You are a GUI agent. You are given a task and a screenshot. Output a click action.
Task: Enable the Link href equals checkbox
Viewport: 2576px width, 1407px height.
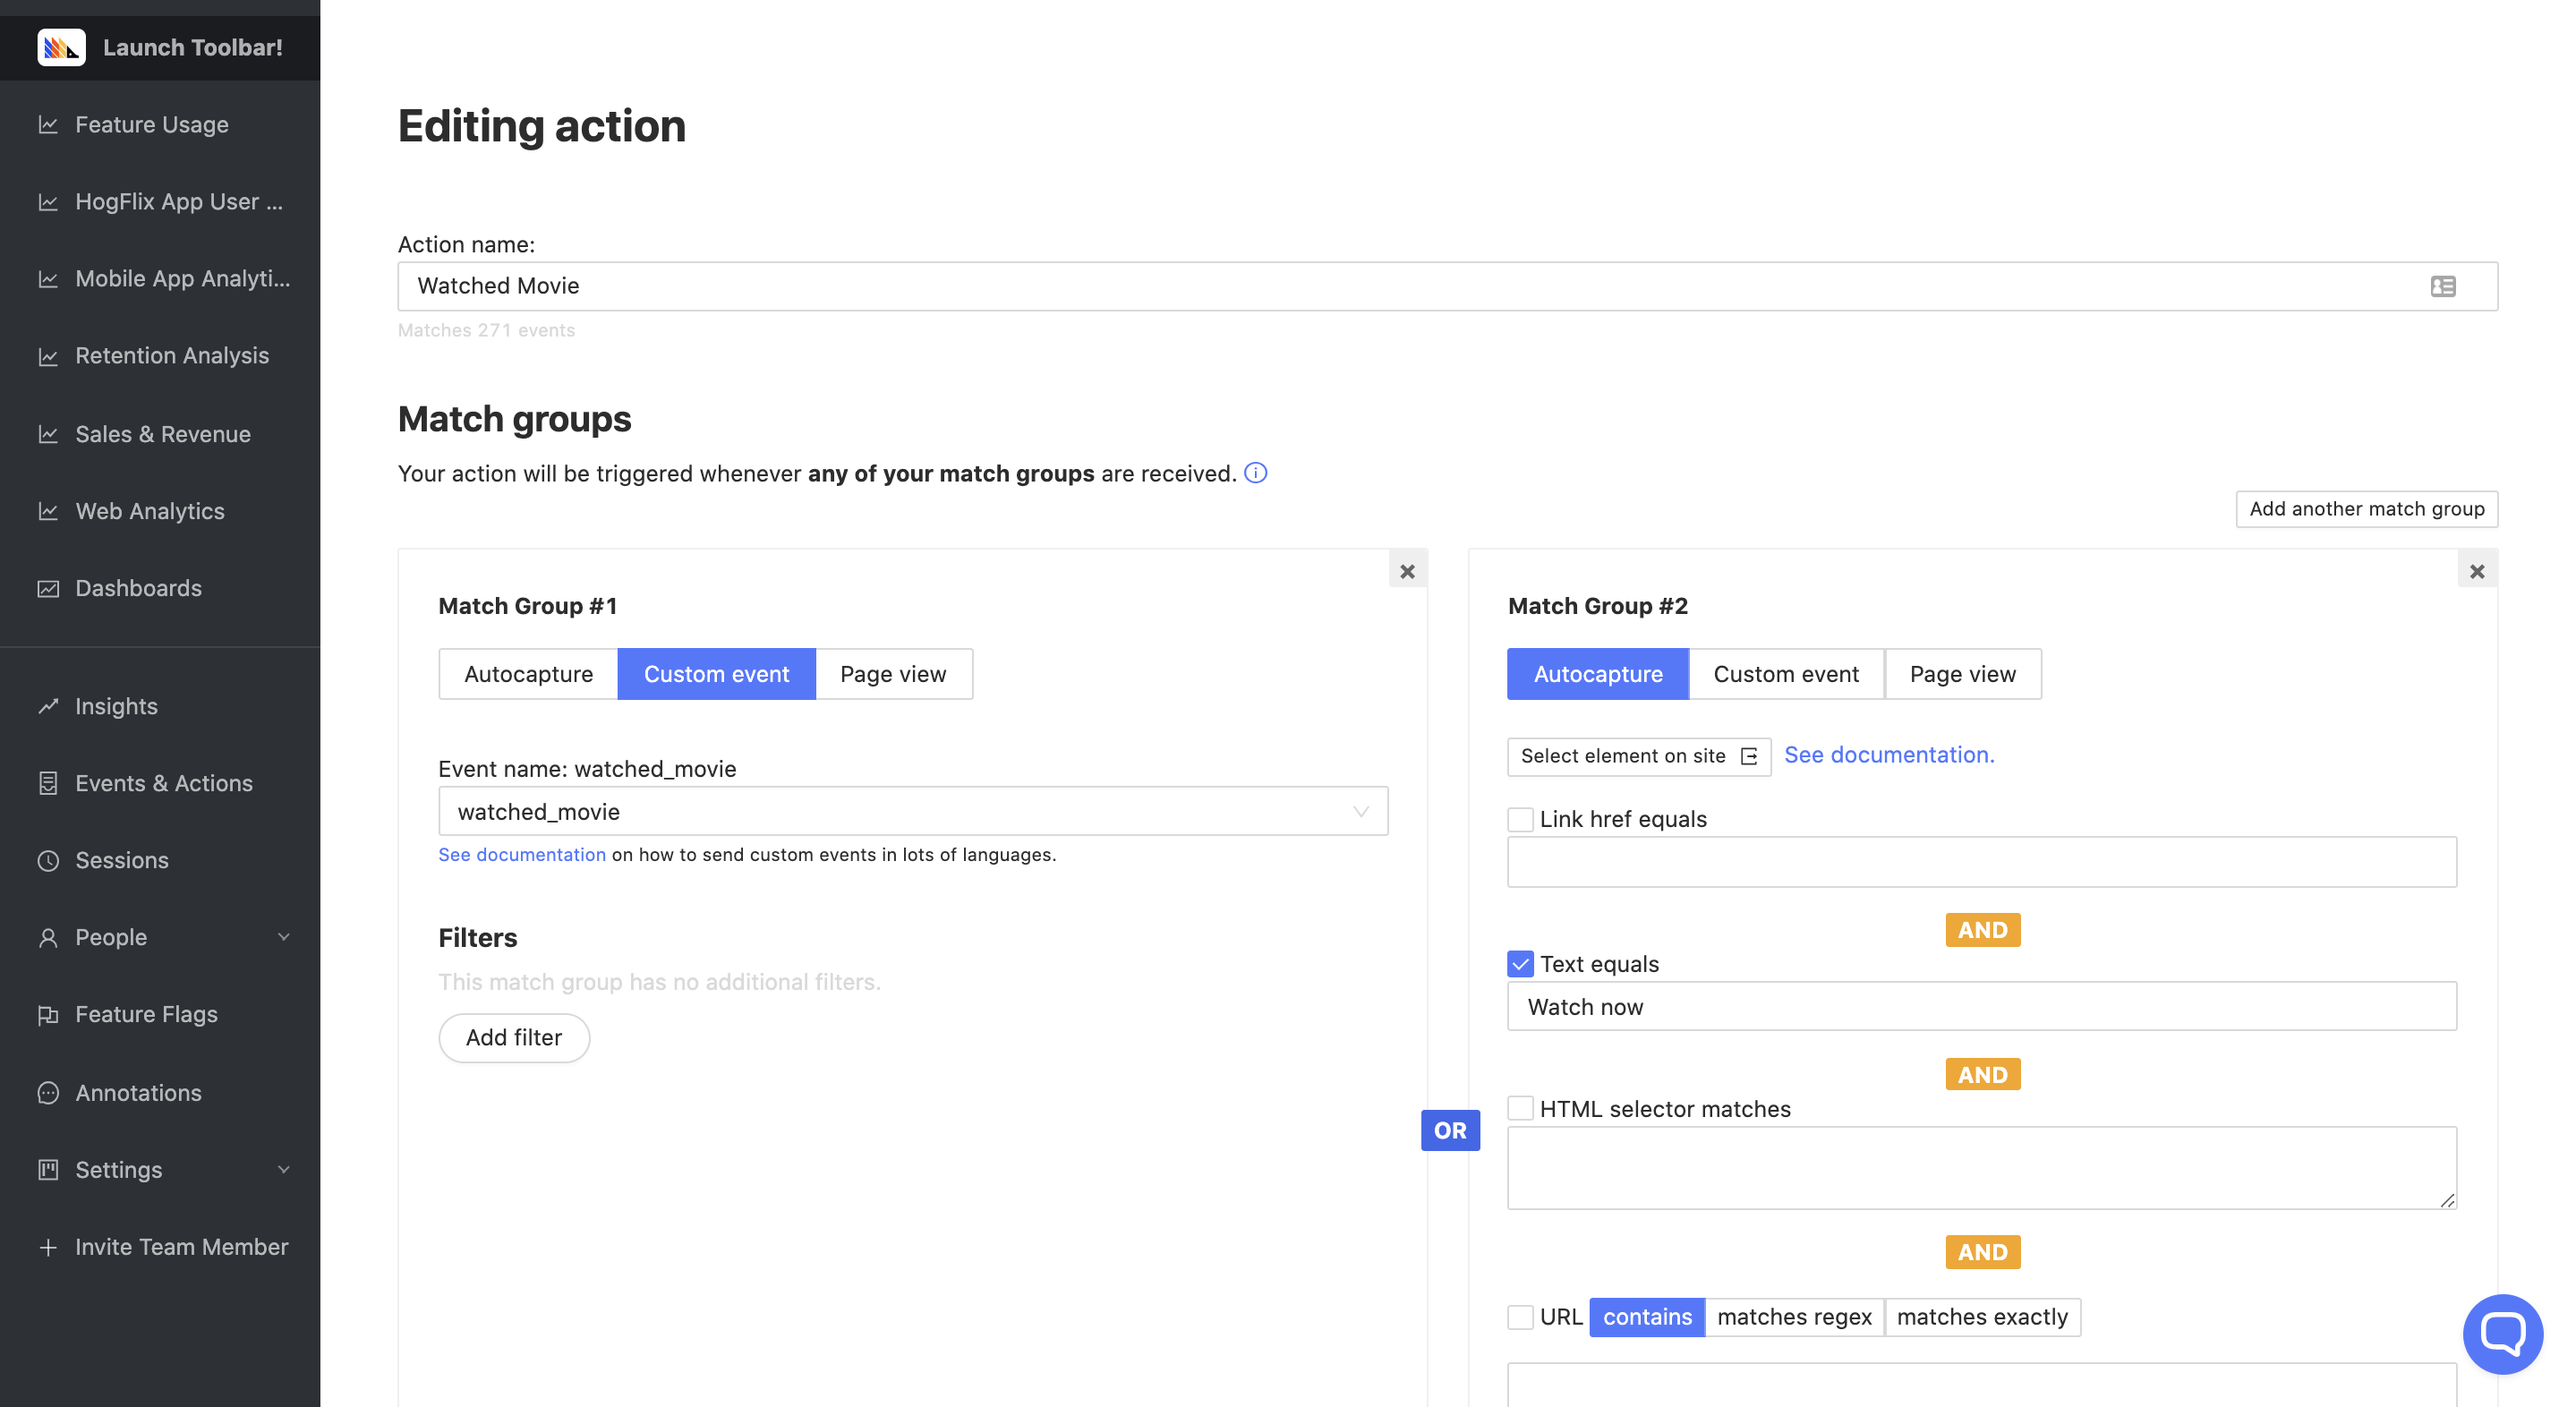point(1520,819)
